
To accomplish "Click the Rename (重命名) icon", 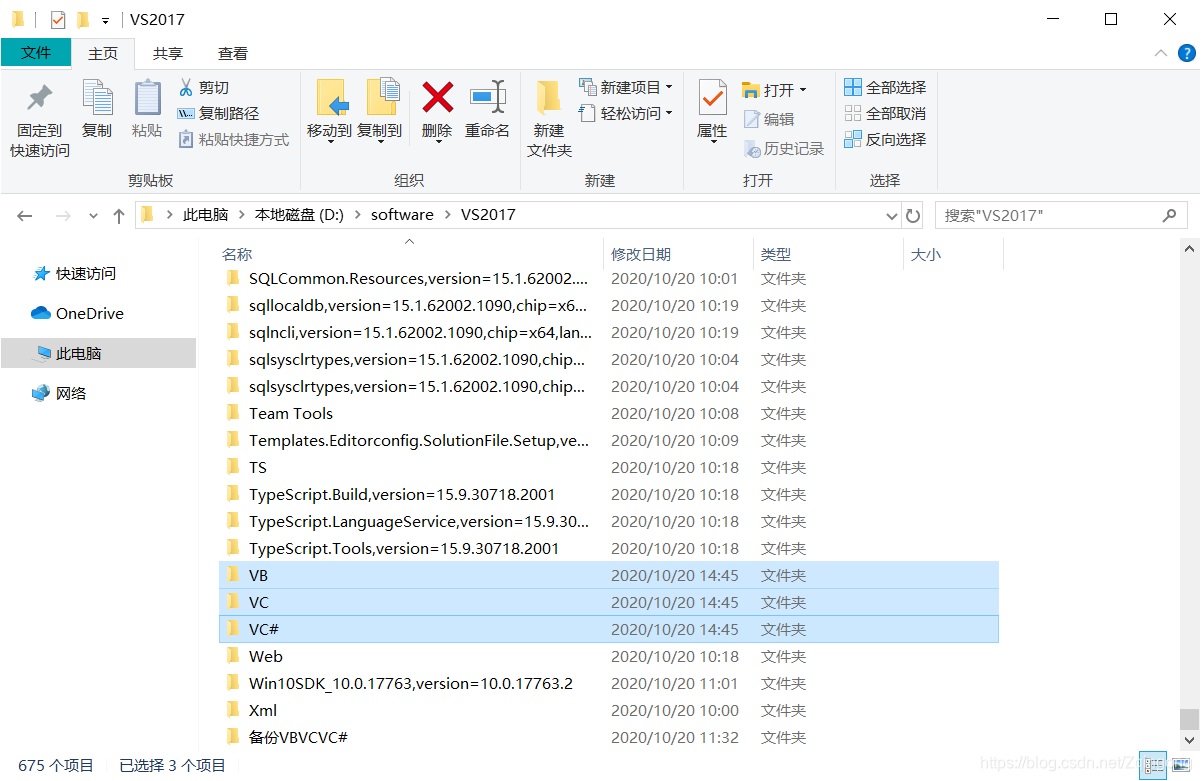I will point(488,97).
